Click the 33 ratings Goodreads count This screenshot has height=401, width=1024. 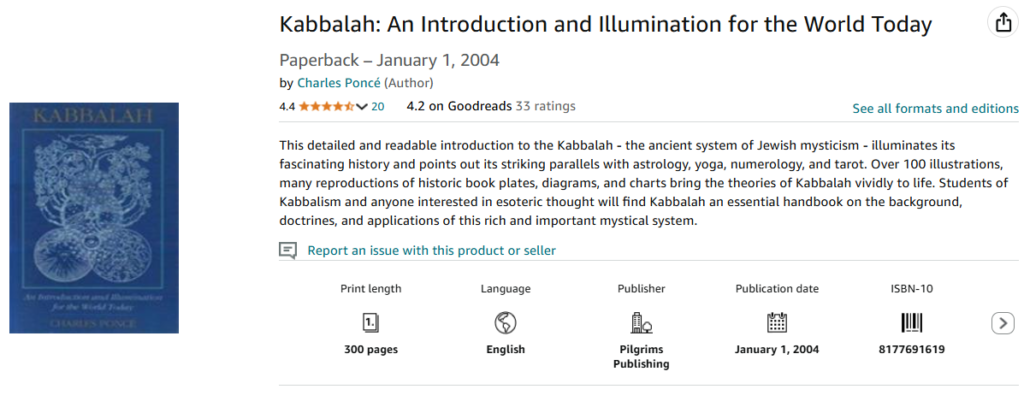(x=546, y=106)
